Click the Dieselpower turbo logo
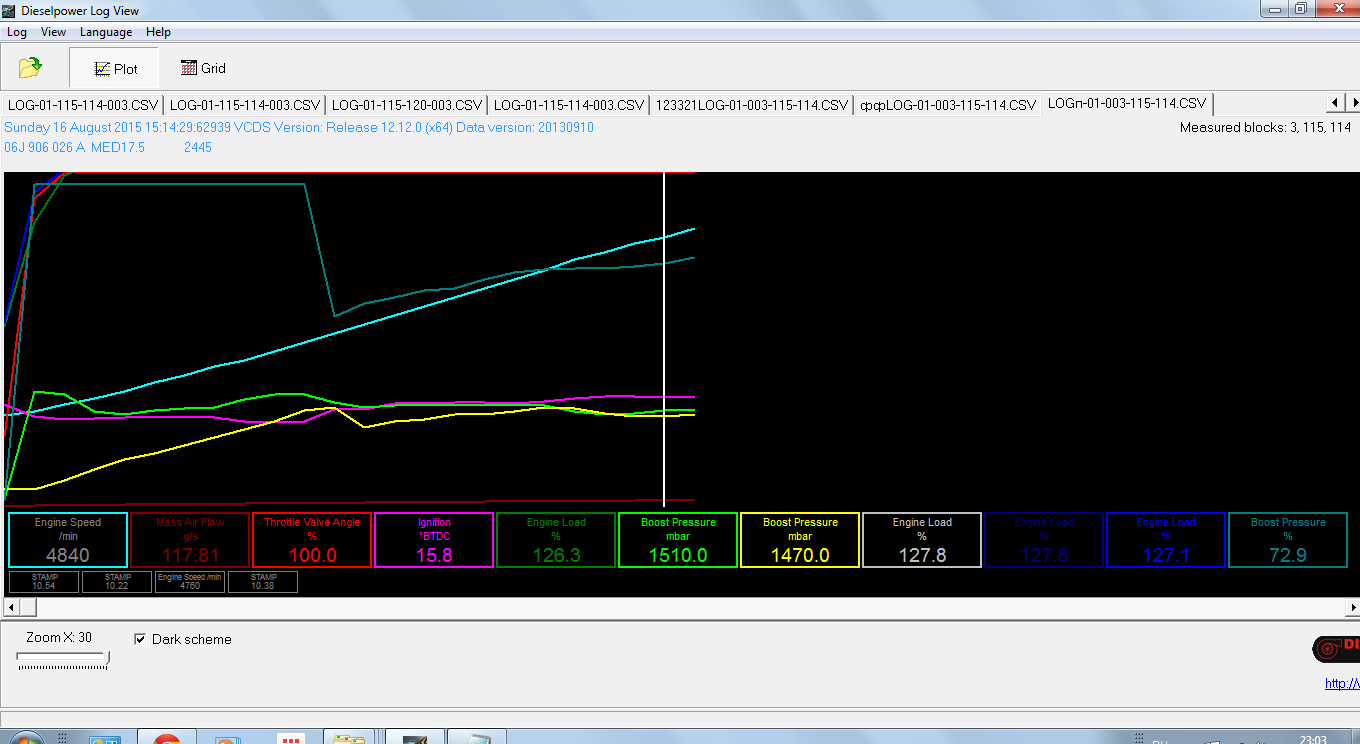 1336,649
